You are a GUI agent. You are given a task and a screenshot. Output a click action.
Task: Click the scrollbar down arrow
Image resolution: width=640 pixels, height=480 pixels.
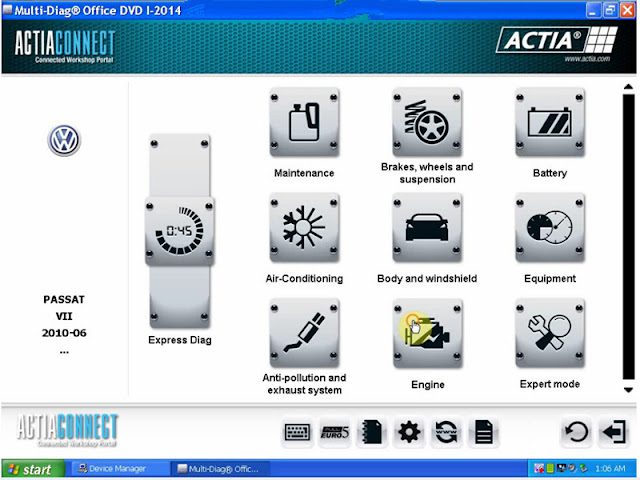tap(629, 390)
